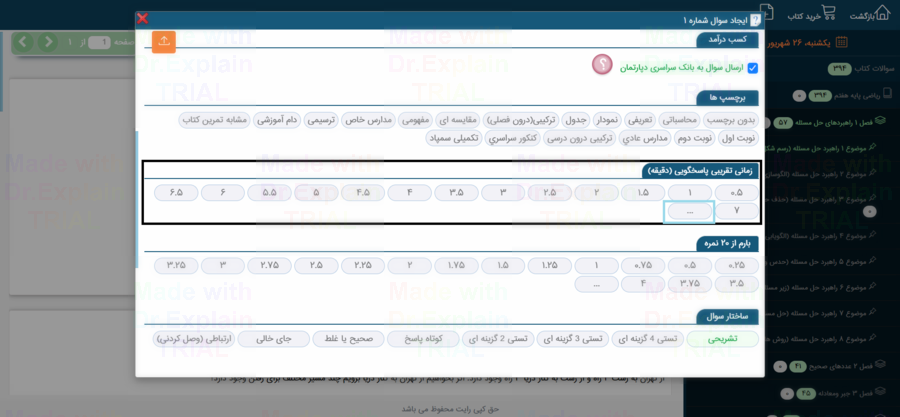The height and width of the screenshot is (417, 900).
Task: Select score 3.75 out of 20
Action: pos(690,283)
